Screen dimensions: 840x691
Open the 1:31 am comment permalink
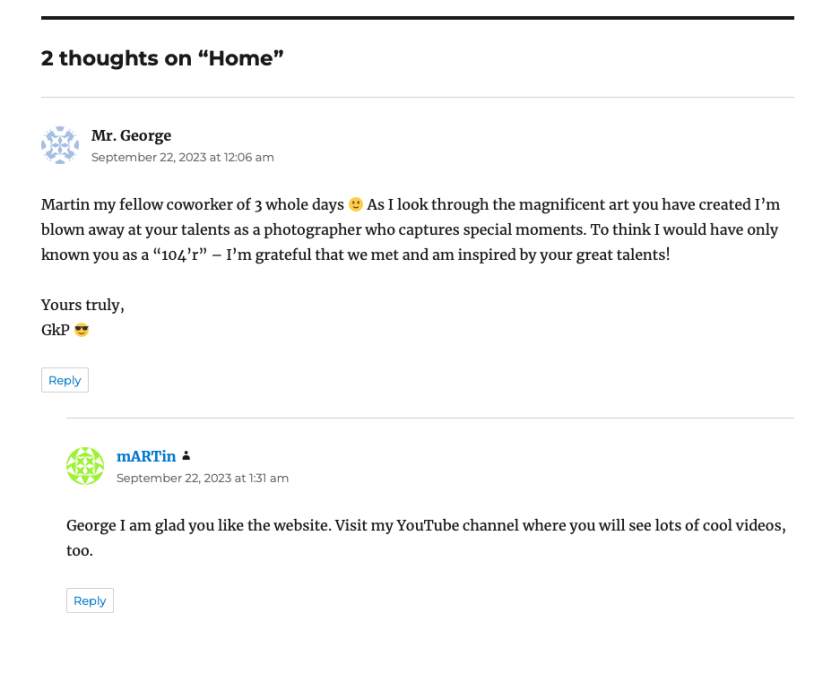(202, 478)
